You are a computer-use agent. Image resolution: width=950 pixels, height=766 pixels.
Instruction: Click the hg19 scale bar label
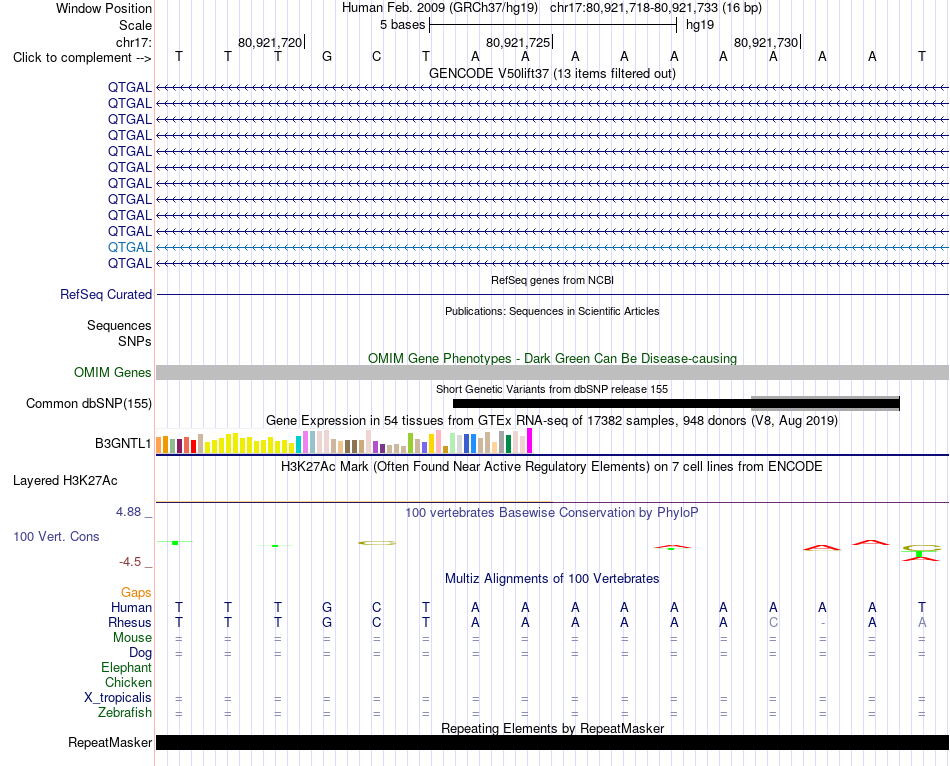(x=700, y=25)
